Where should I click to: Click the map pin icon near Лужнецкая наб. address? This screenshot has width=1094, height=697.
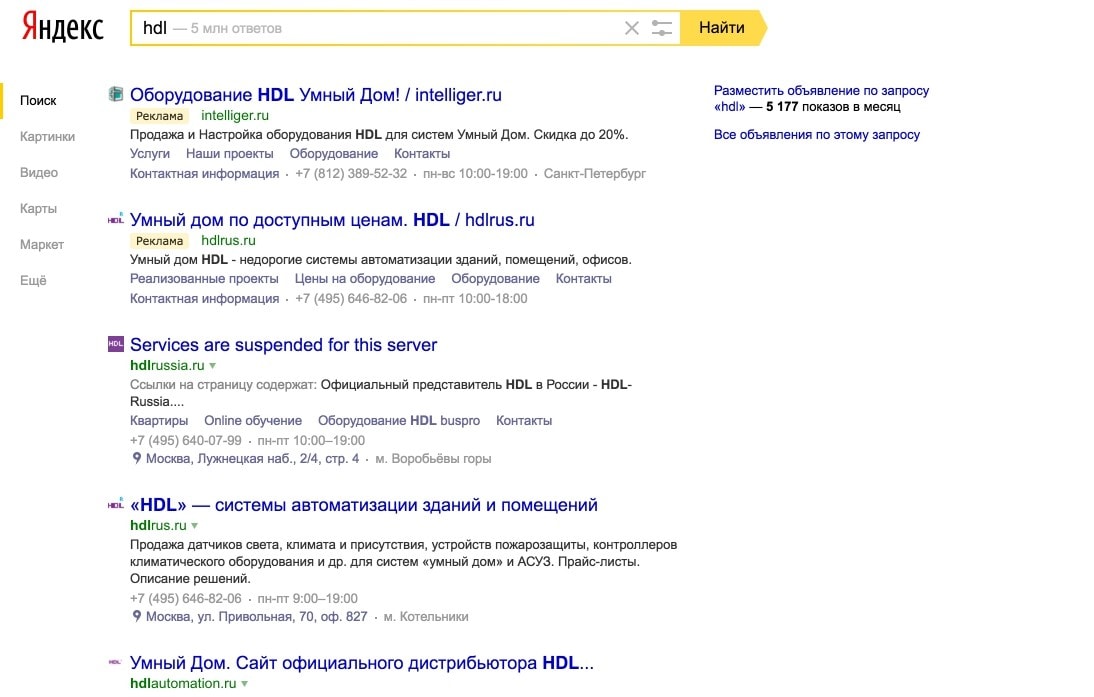(137, 458)
